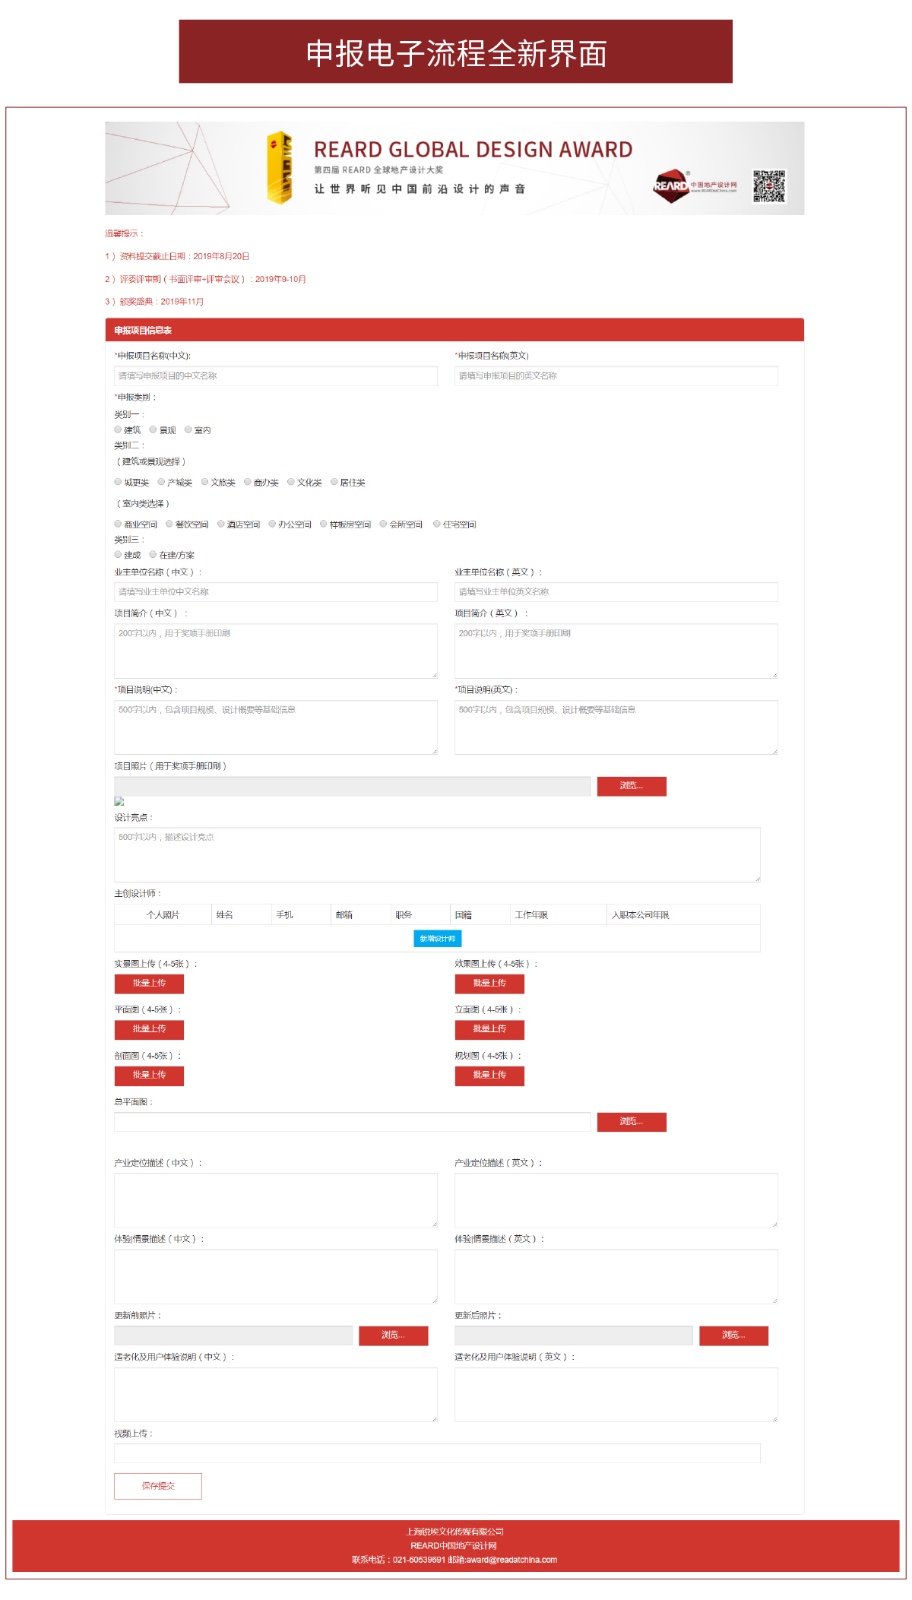Choose 建成 status radio
912x1600 pixels.
[x=118, y=554]
